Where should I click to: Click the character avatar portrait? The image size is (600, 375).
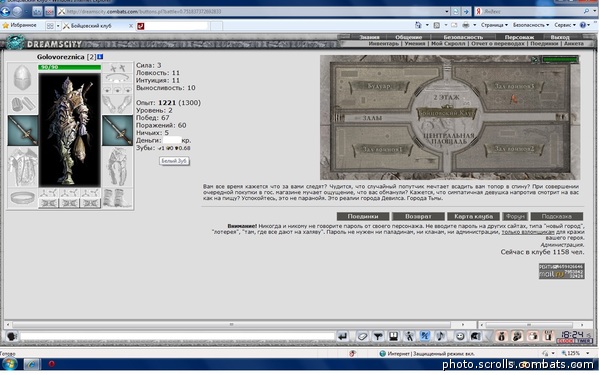click(69, 130)
